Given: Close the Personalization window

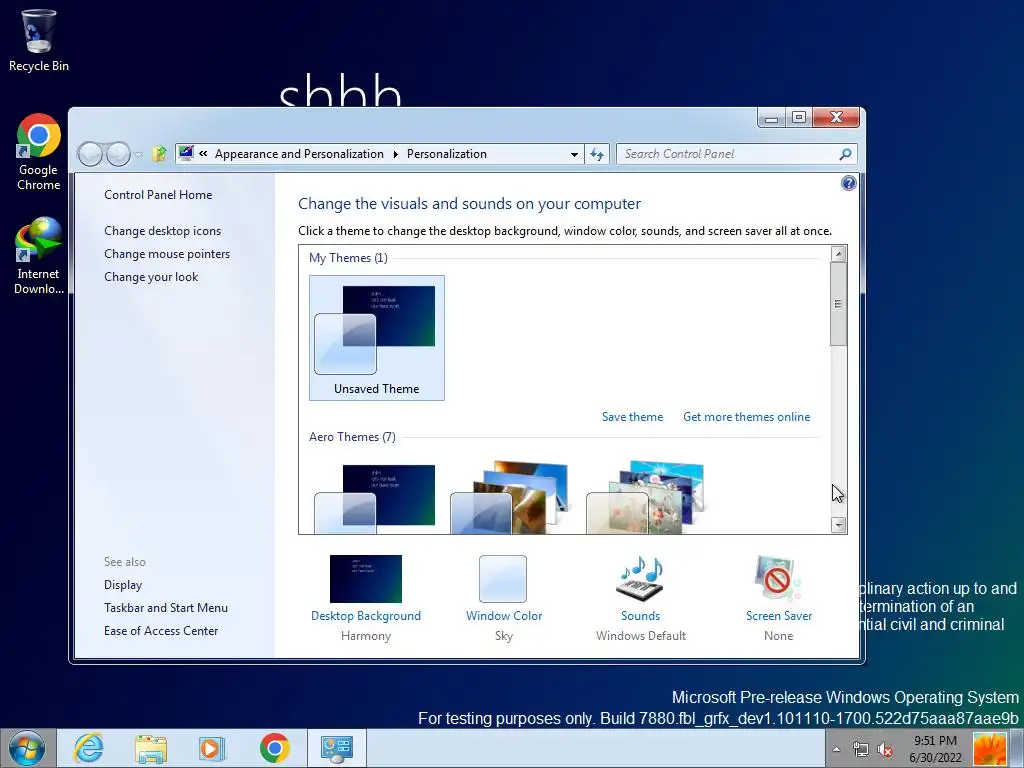Looking at the screenshot, I should click(x=836, y=118).
